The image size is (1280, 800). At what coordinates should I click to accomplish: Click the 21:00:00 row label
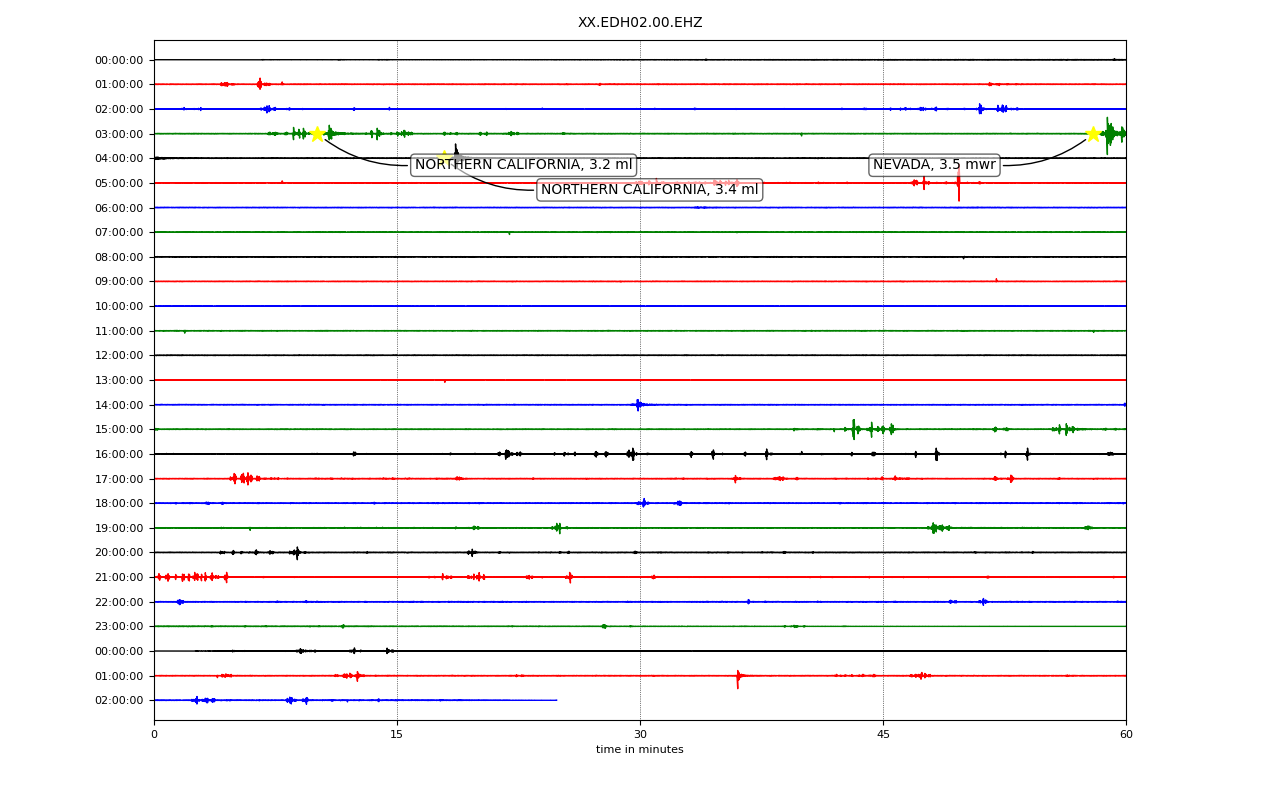[119, 577]
